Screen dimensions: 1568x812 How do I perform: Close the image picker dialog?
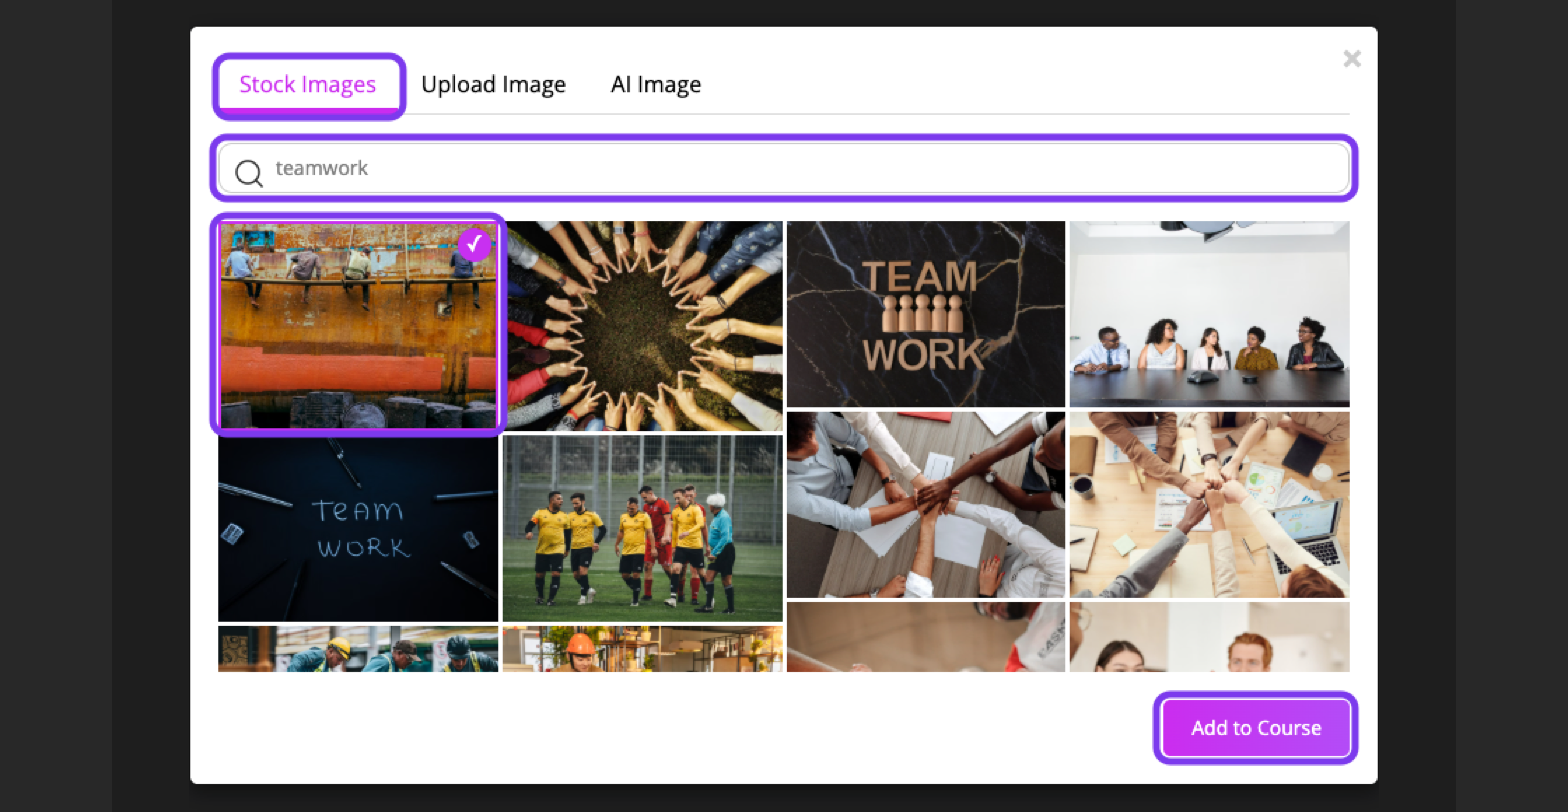[x=1352, y=59]
